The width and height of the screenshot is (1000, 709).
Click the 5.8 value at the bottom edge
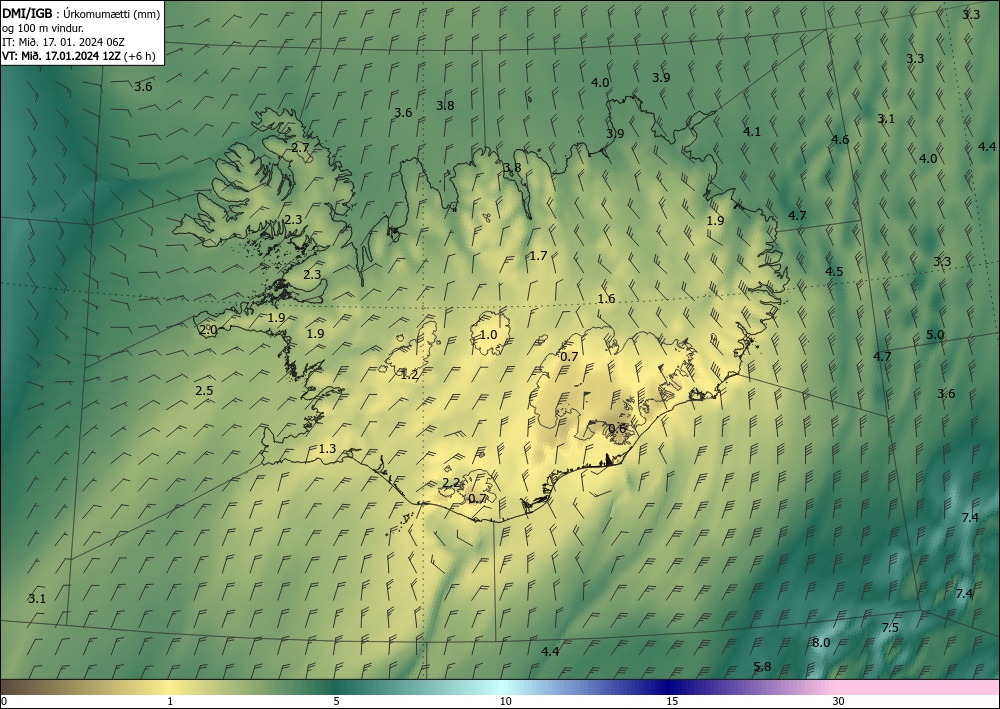click(x=762, y=667)
